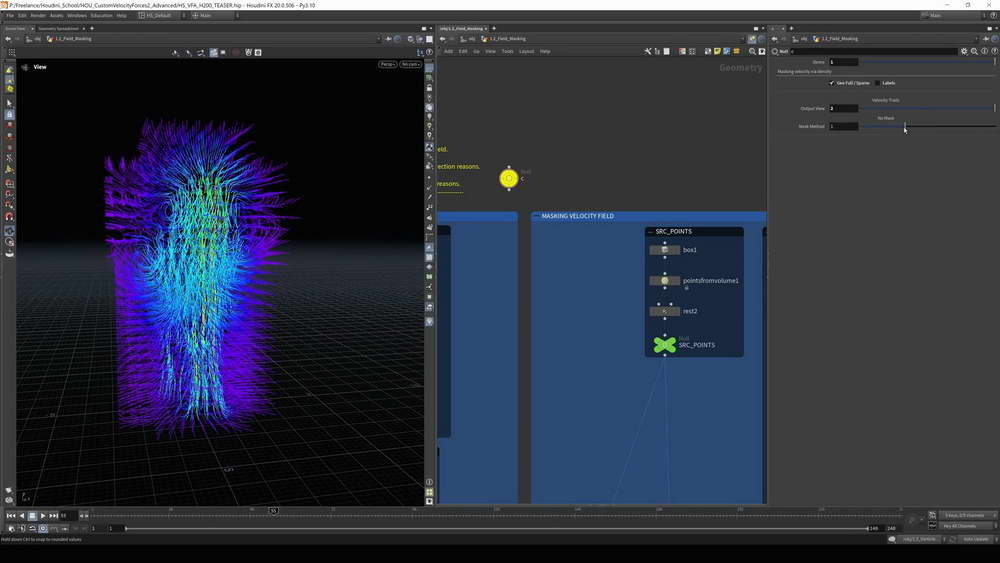Viewport: 1000px width, 563px height.
Task: Open the parameter pane gear settings
Action: tap(964, 51)
